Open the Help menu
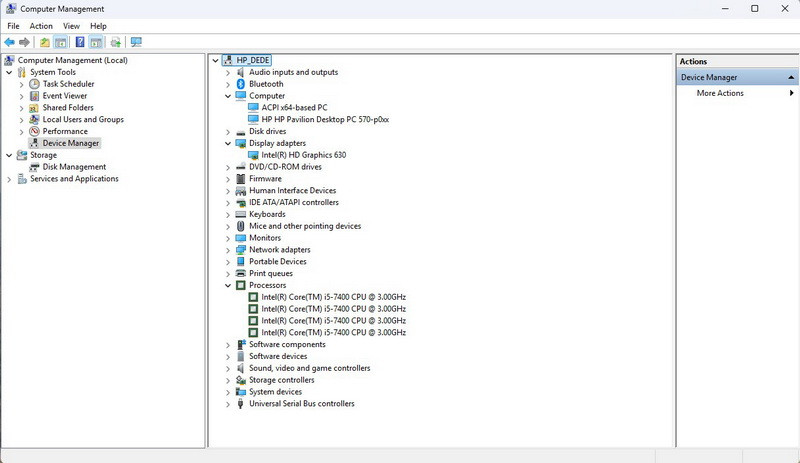 98,26
